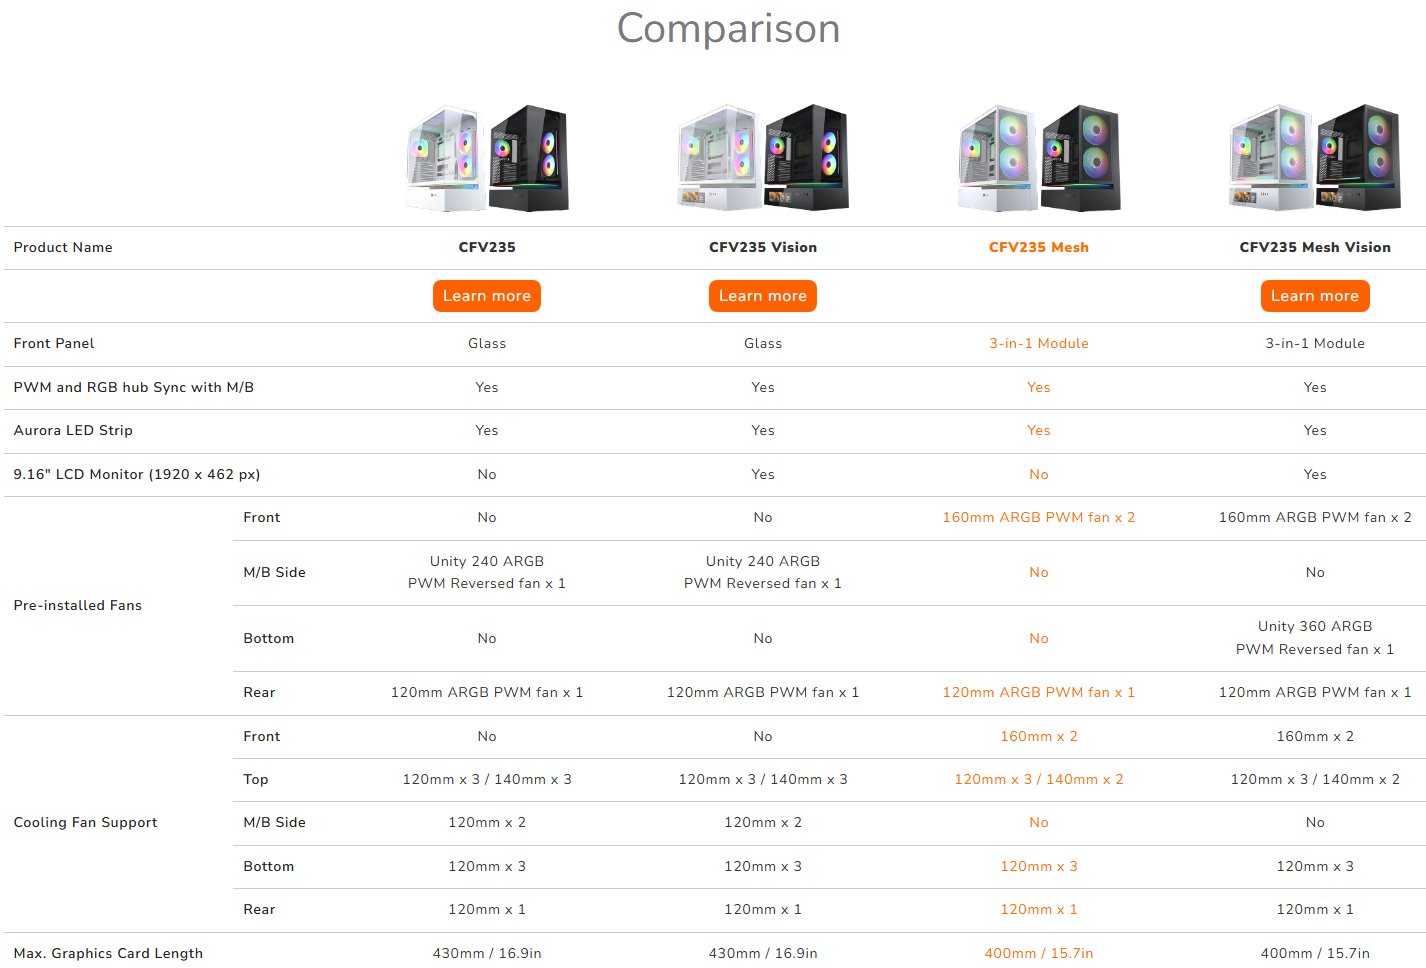Image resolution: width=1426 pixels, height=968 pixels.
Task: Click the CFV235 Vision product image
Action: click(763, 158)
